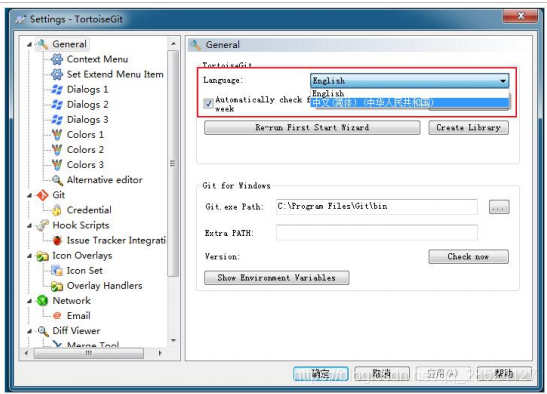547x394 pixels.
Task: Click the tree vertical scrollbar thumb
Action: click(173, 163)
